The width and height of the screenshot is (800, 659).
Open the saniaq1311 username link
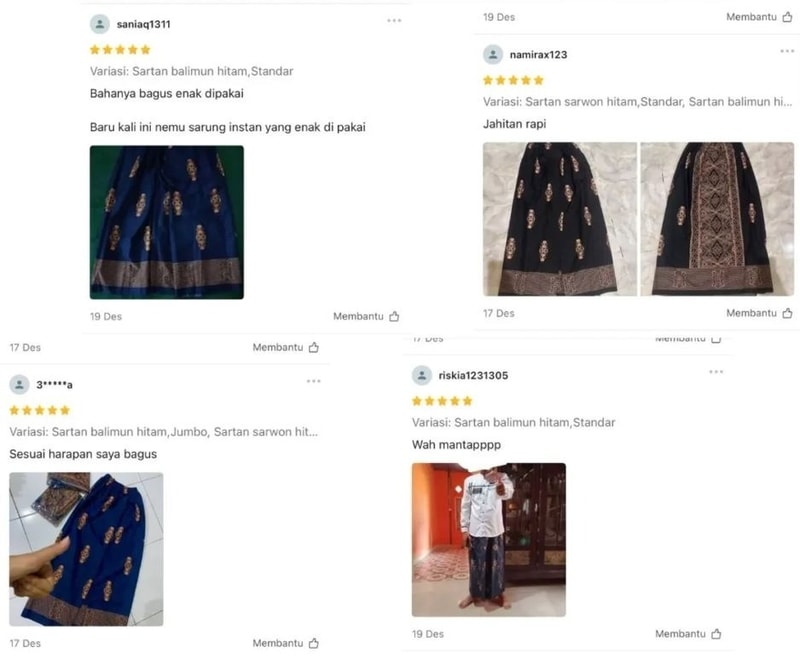coord(144,24)
